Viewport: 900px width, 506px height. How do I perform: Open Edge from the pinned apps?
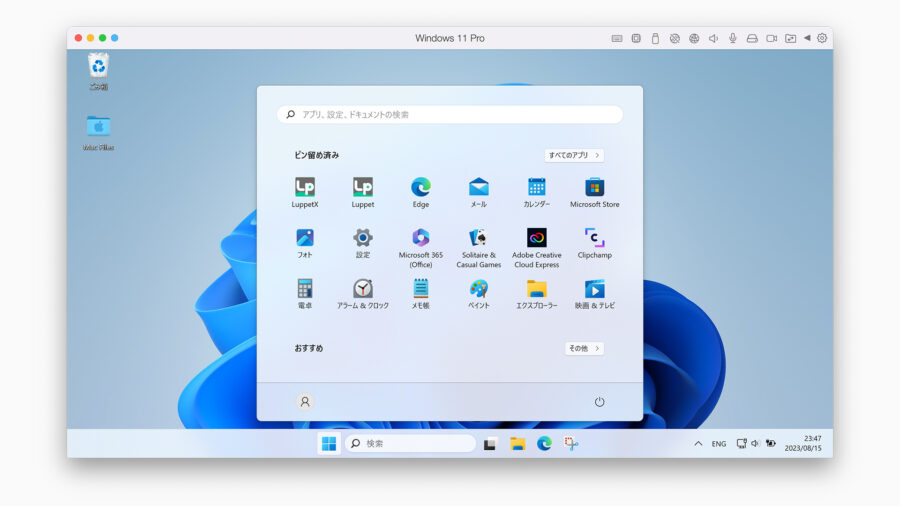[421, 192]
